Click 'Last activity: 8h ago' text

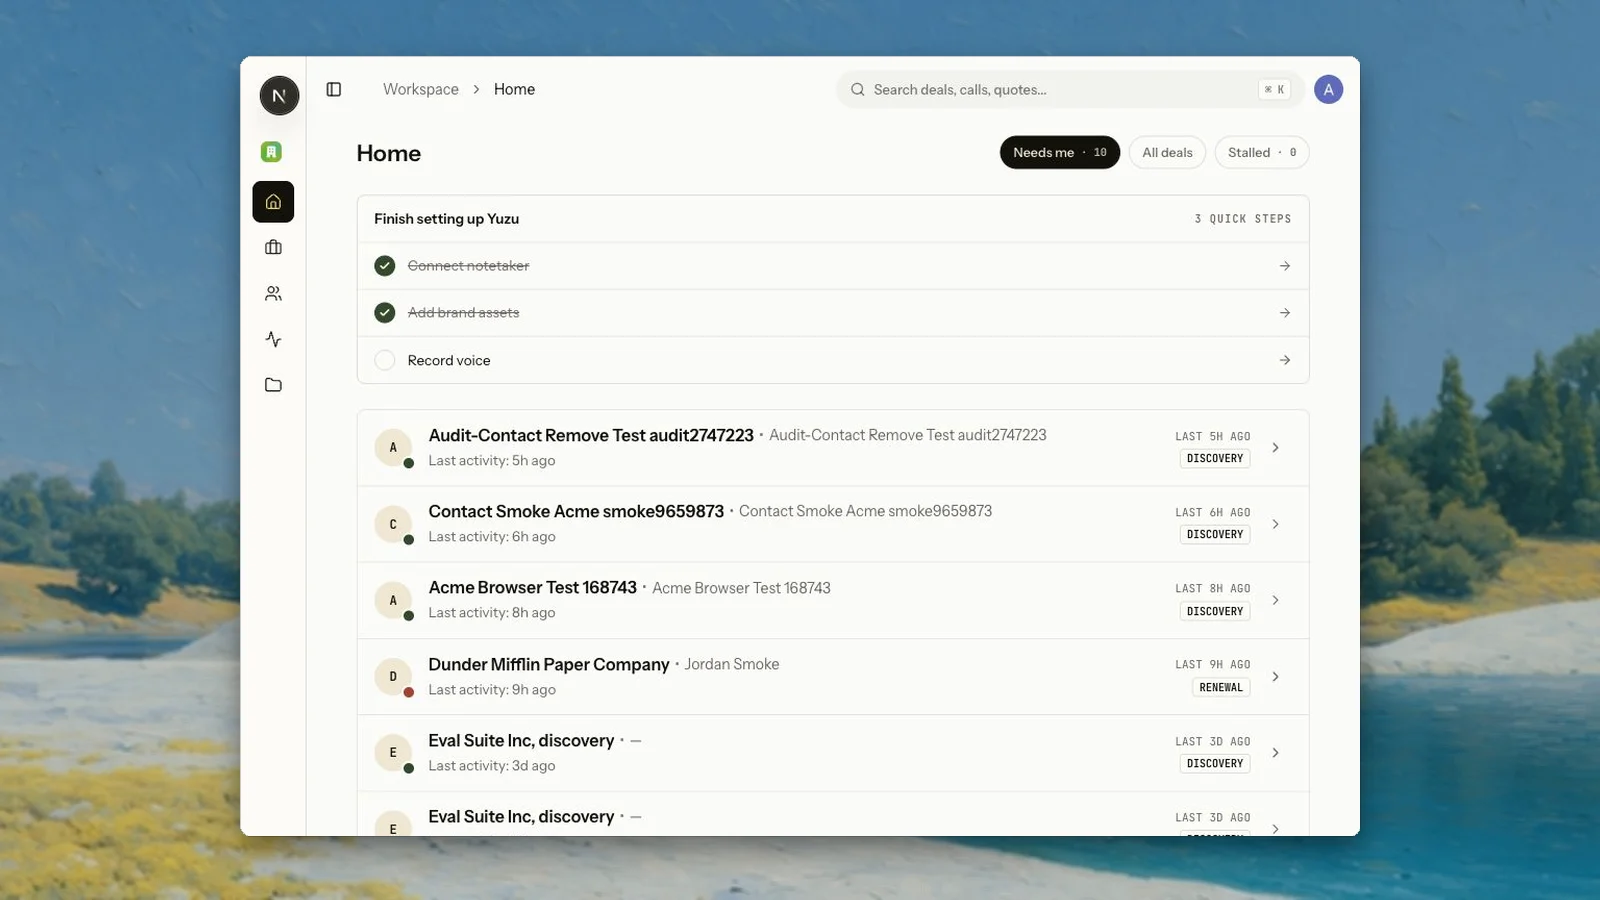point(492,613)
